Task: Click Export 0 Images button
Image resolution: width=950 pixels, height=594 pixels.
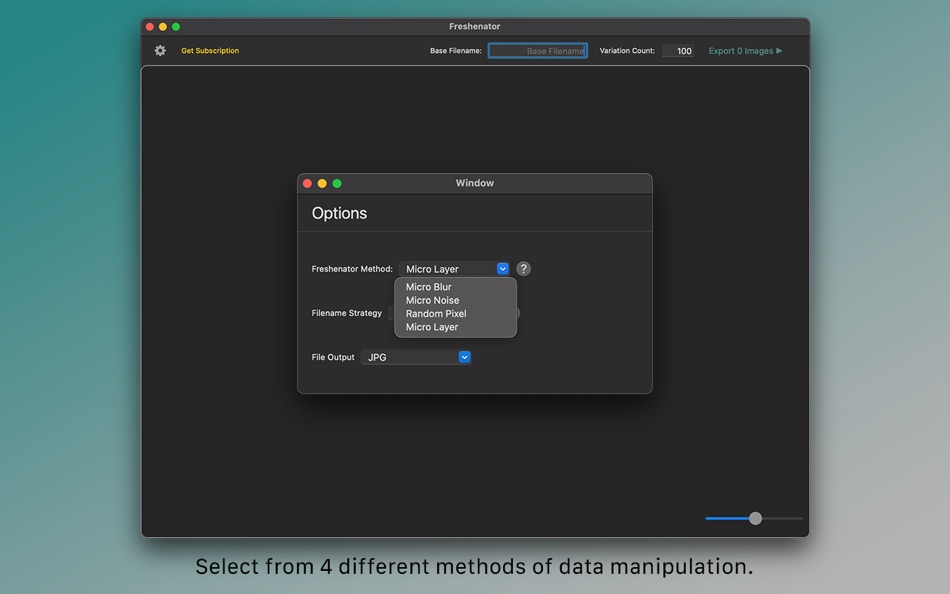Action: (x=745, y=51)
